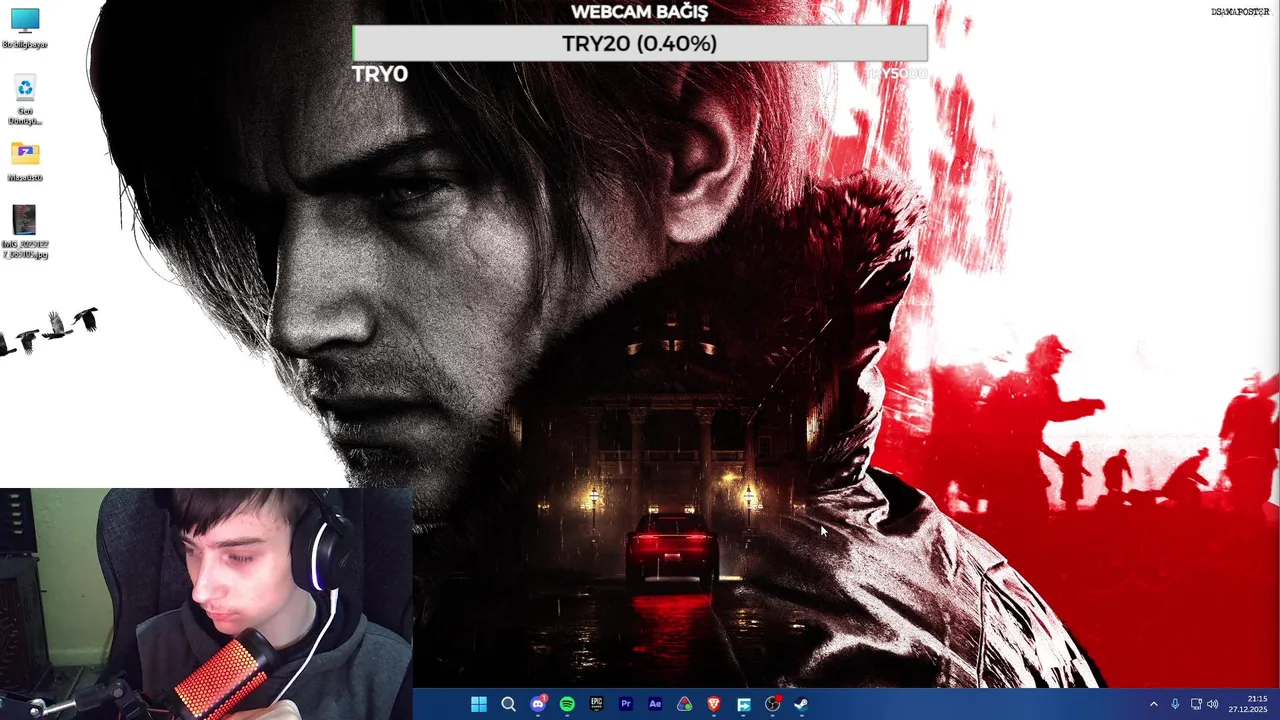Screen dimensions: 1280x720
Task: Open taskbar Search
Action: click(508, 704)
